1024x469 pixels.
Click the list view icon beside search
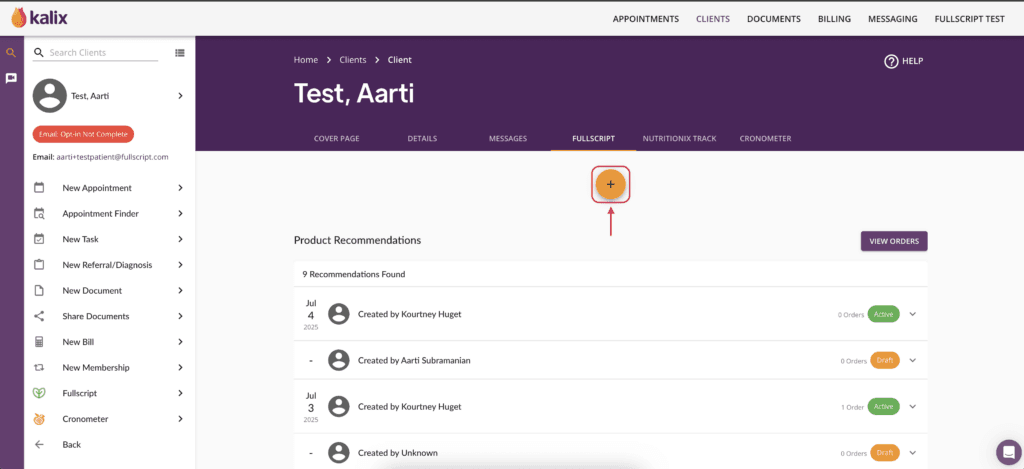tap(180, 53)
